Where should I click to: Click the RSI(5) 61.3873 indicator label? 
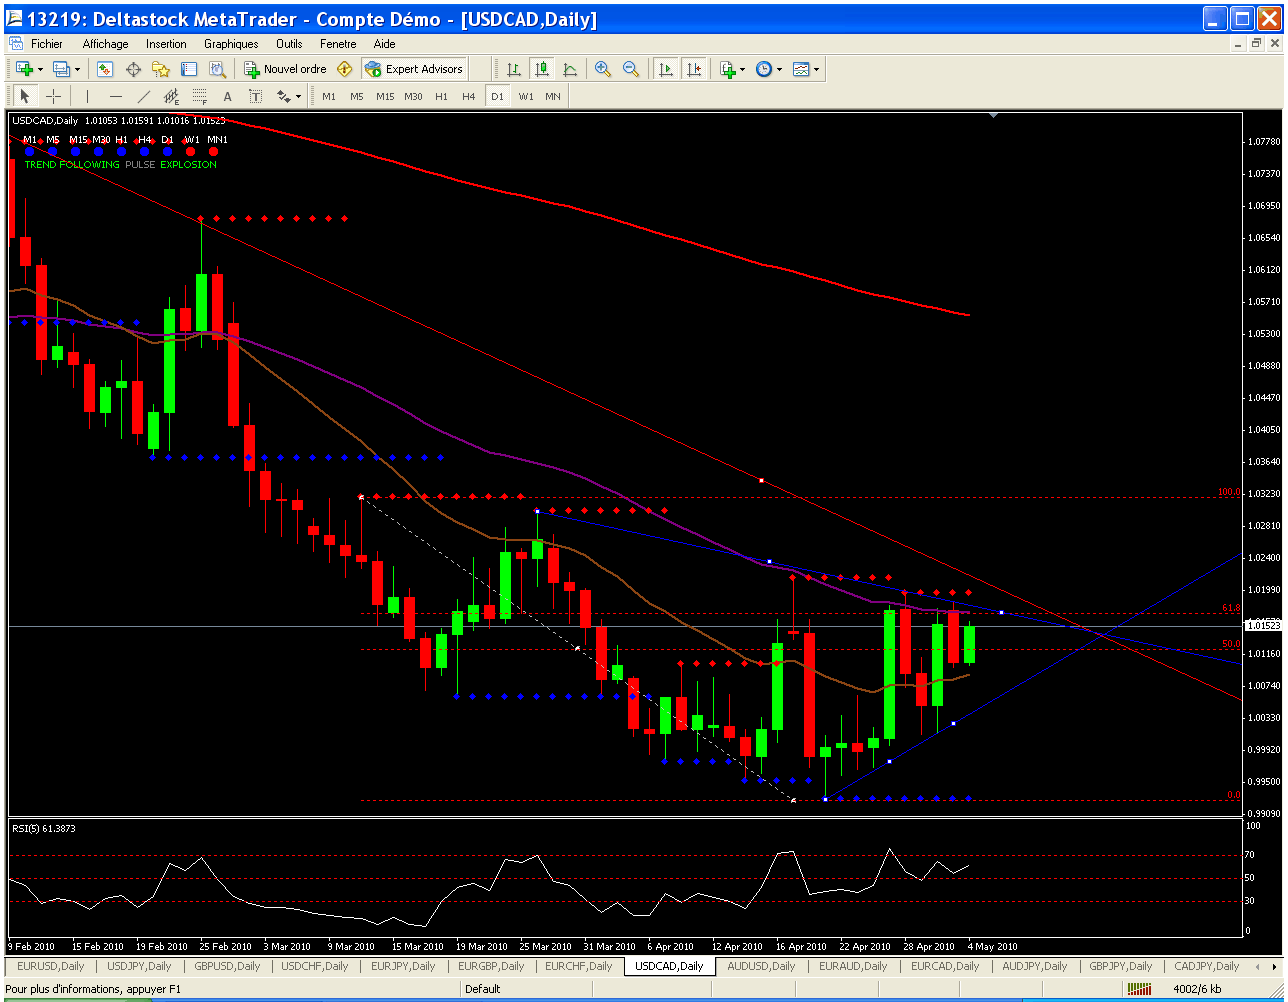point(44,828)
